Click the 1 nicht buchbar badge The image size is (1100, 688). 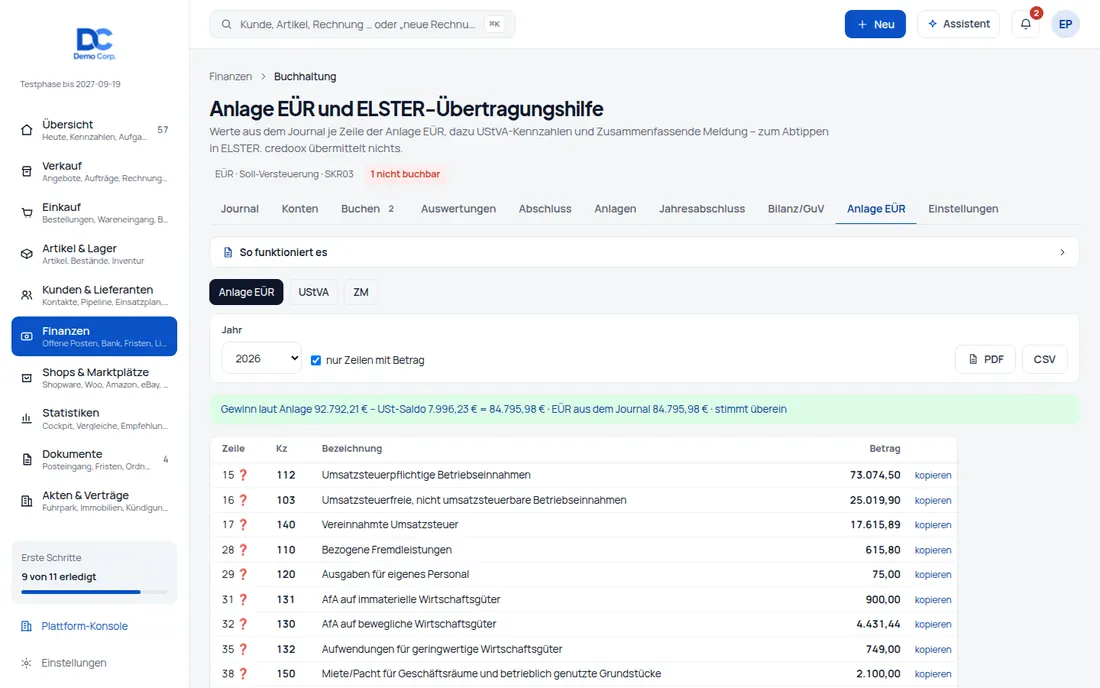(x=405, y=174)
